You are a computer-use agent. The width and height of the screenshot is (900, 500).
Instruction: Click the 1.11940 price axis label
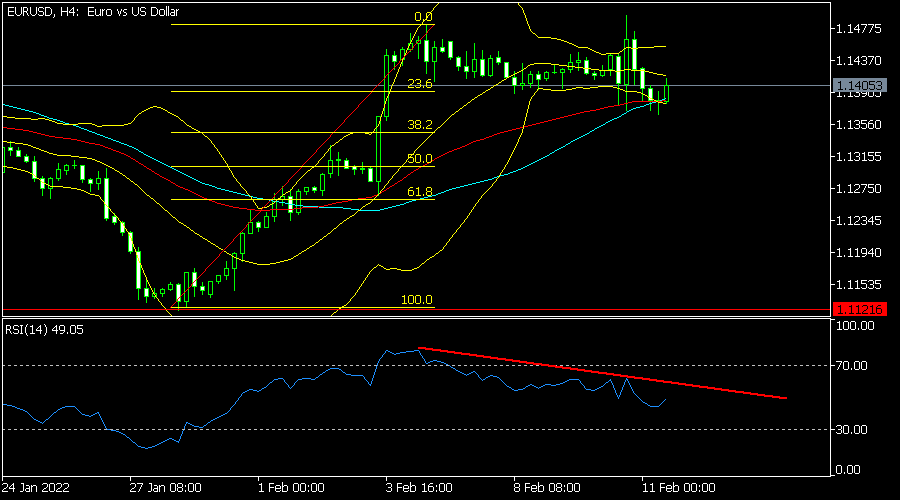[x=859, y=252]
